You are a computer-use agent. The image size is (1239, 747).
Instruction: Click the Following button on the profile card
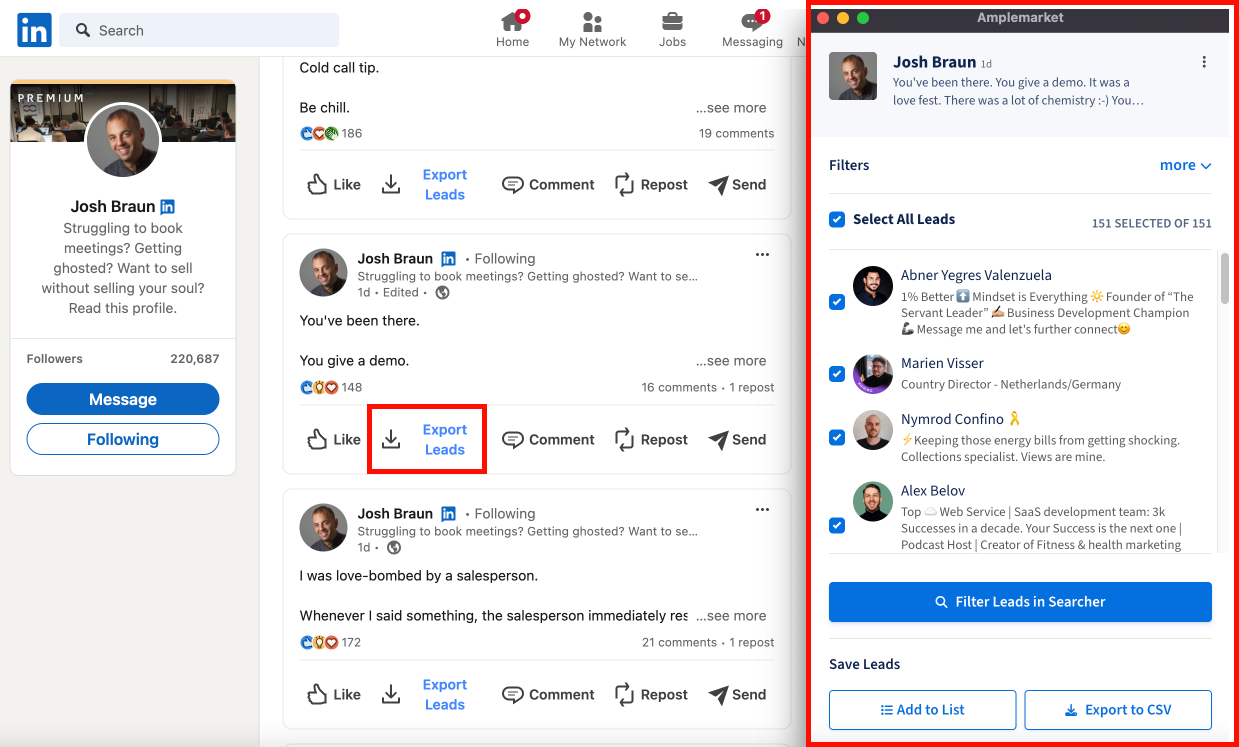[x=123, y=439]
